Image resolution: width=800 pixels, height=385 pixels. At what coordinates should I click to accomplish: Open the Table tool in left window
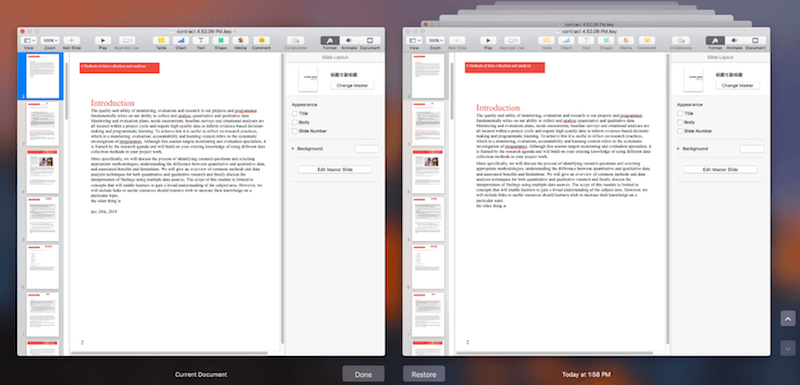tap(161, 40)
